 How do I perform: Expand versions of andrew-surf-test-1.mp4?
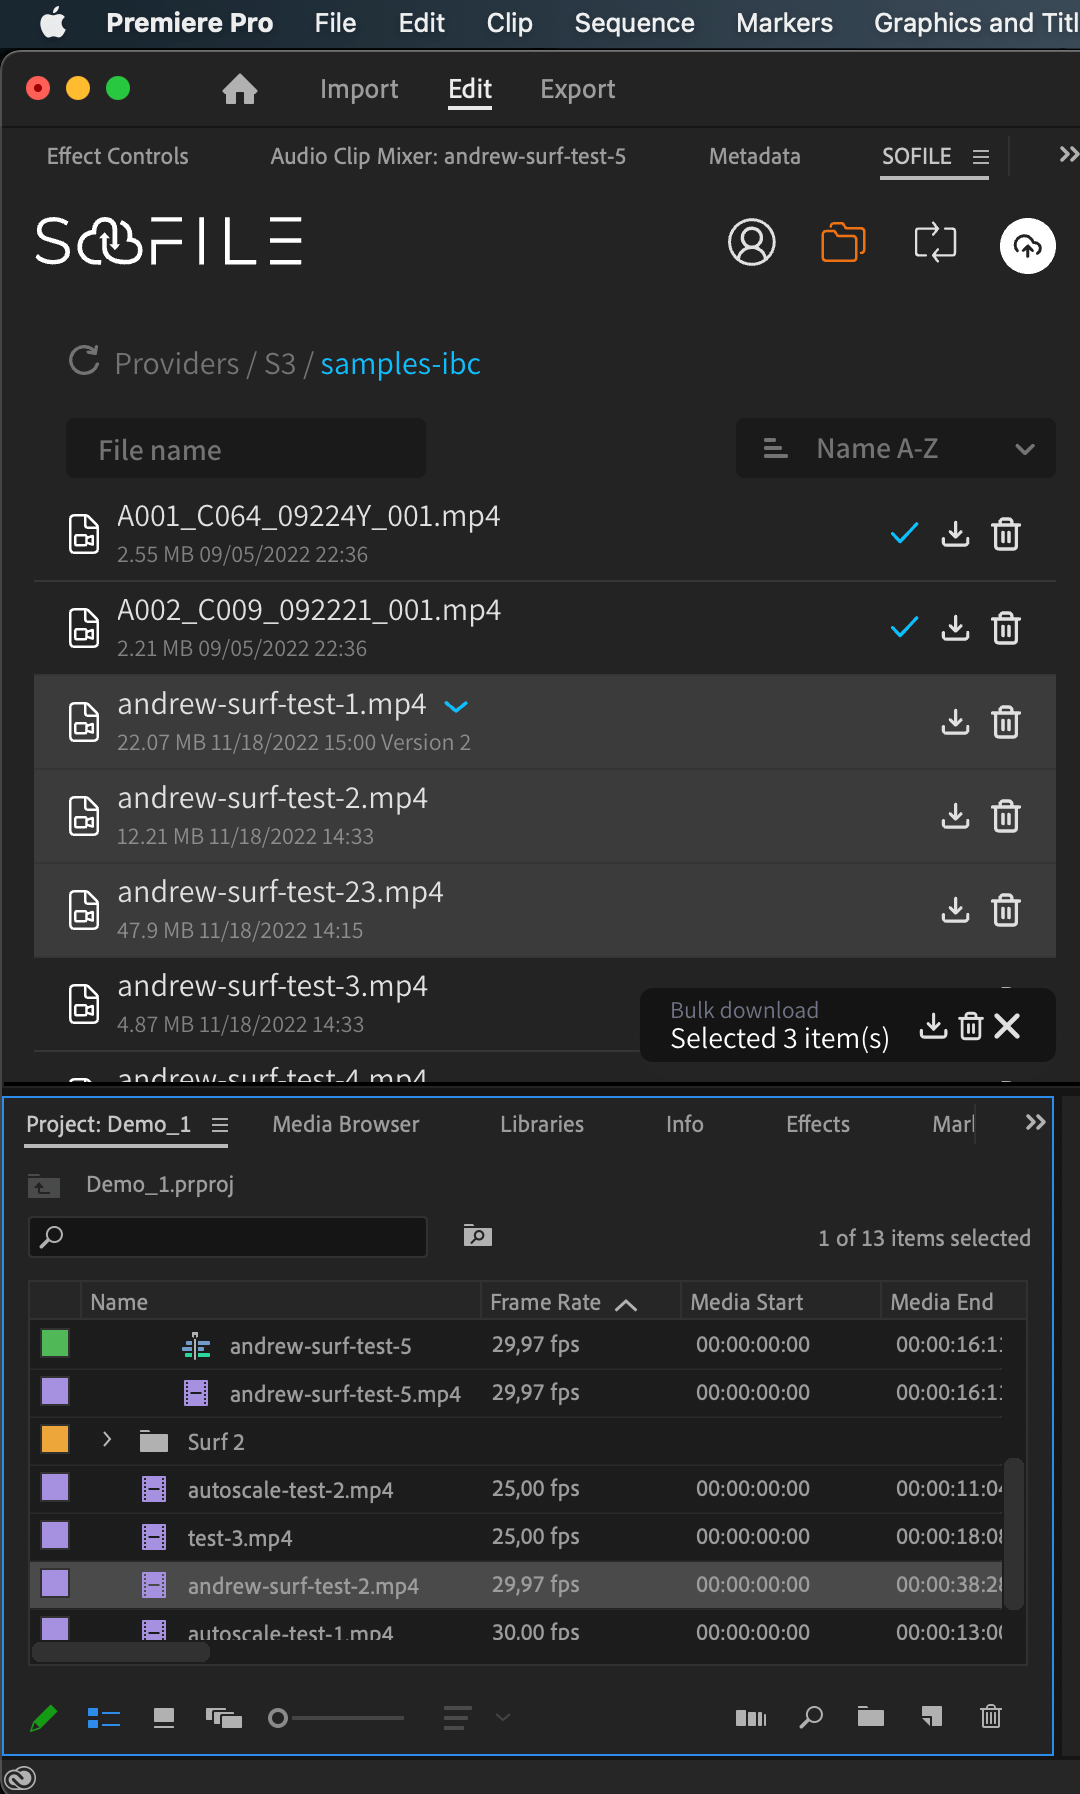[x=456, y=706]
